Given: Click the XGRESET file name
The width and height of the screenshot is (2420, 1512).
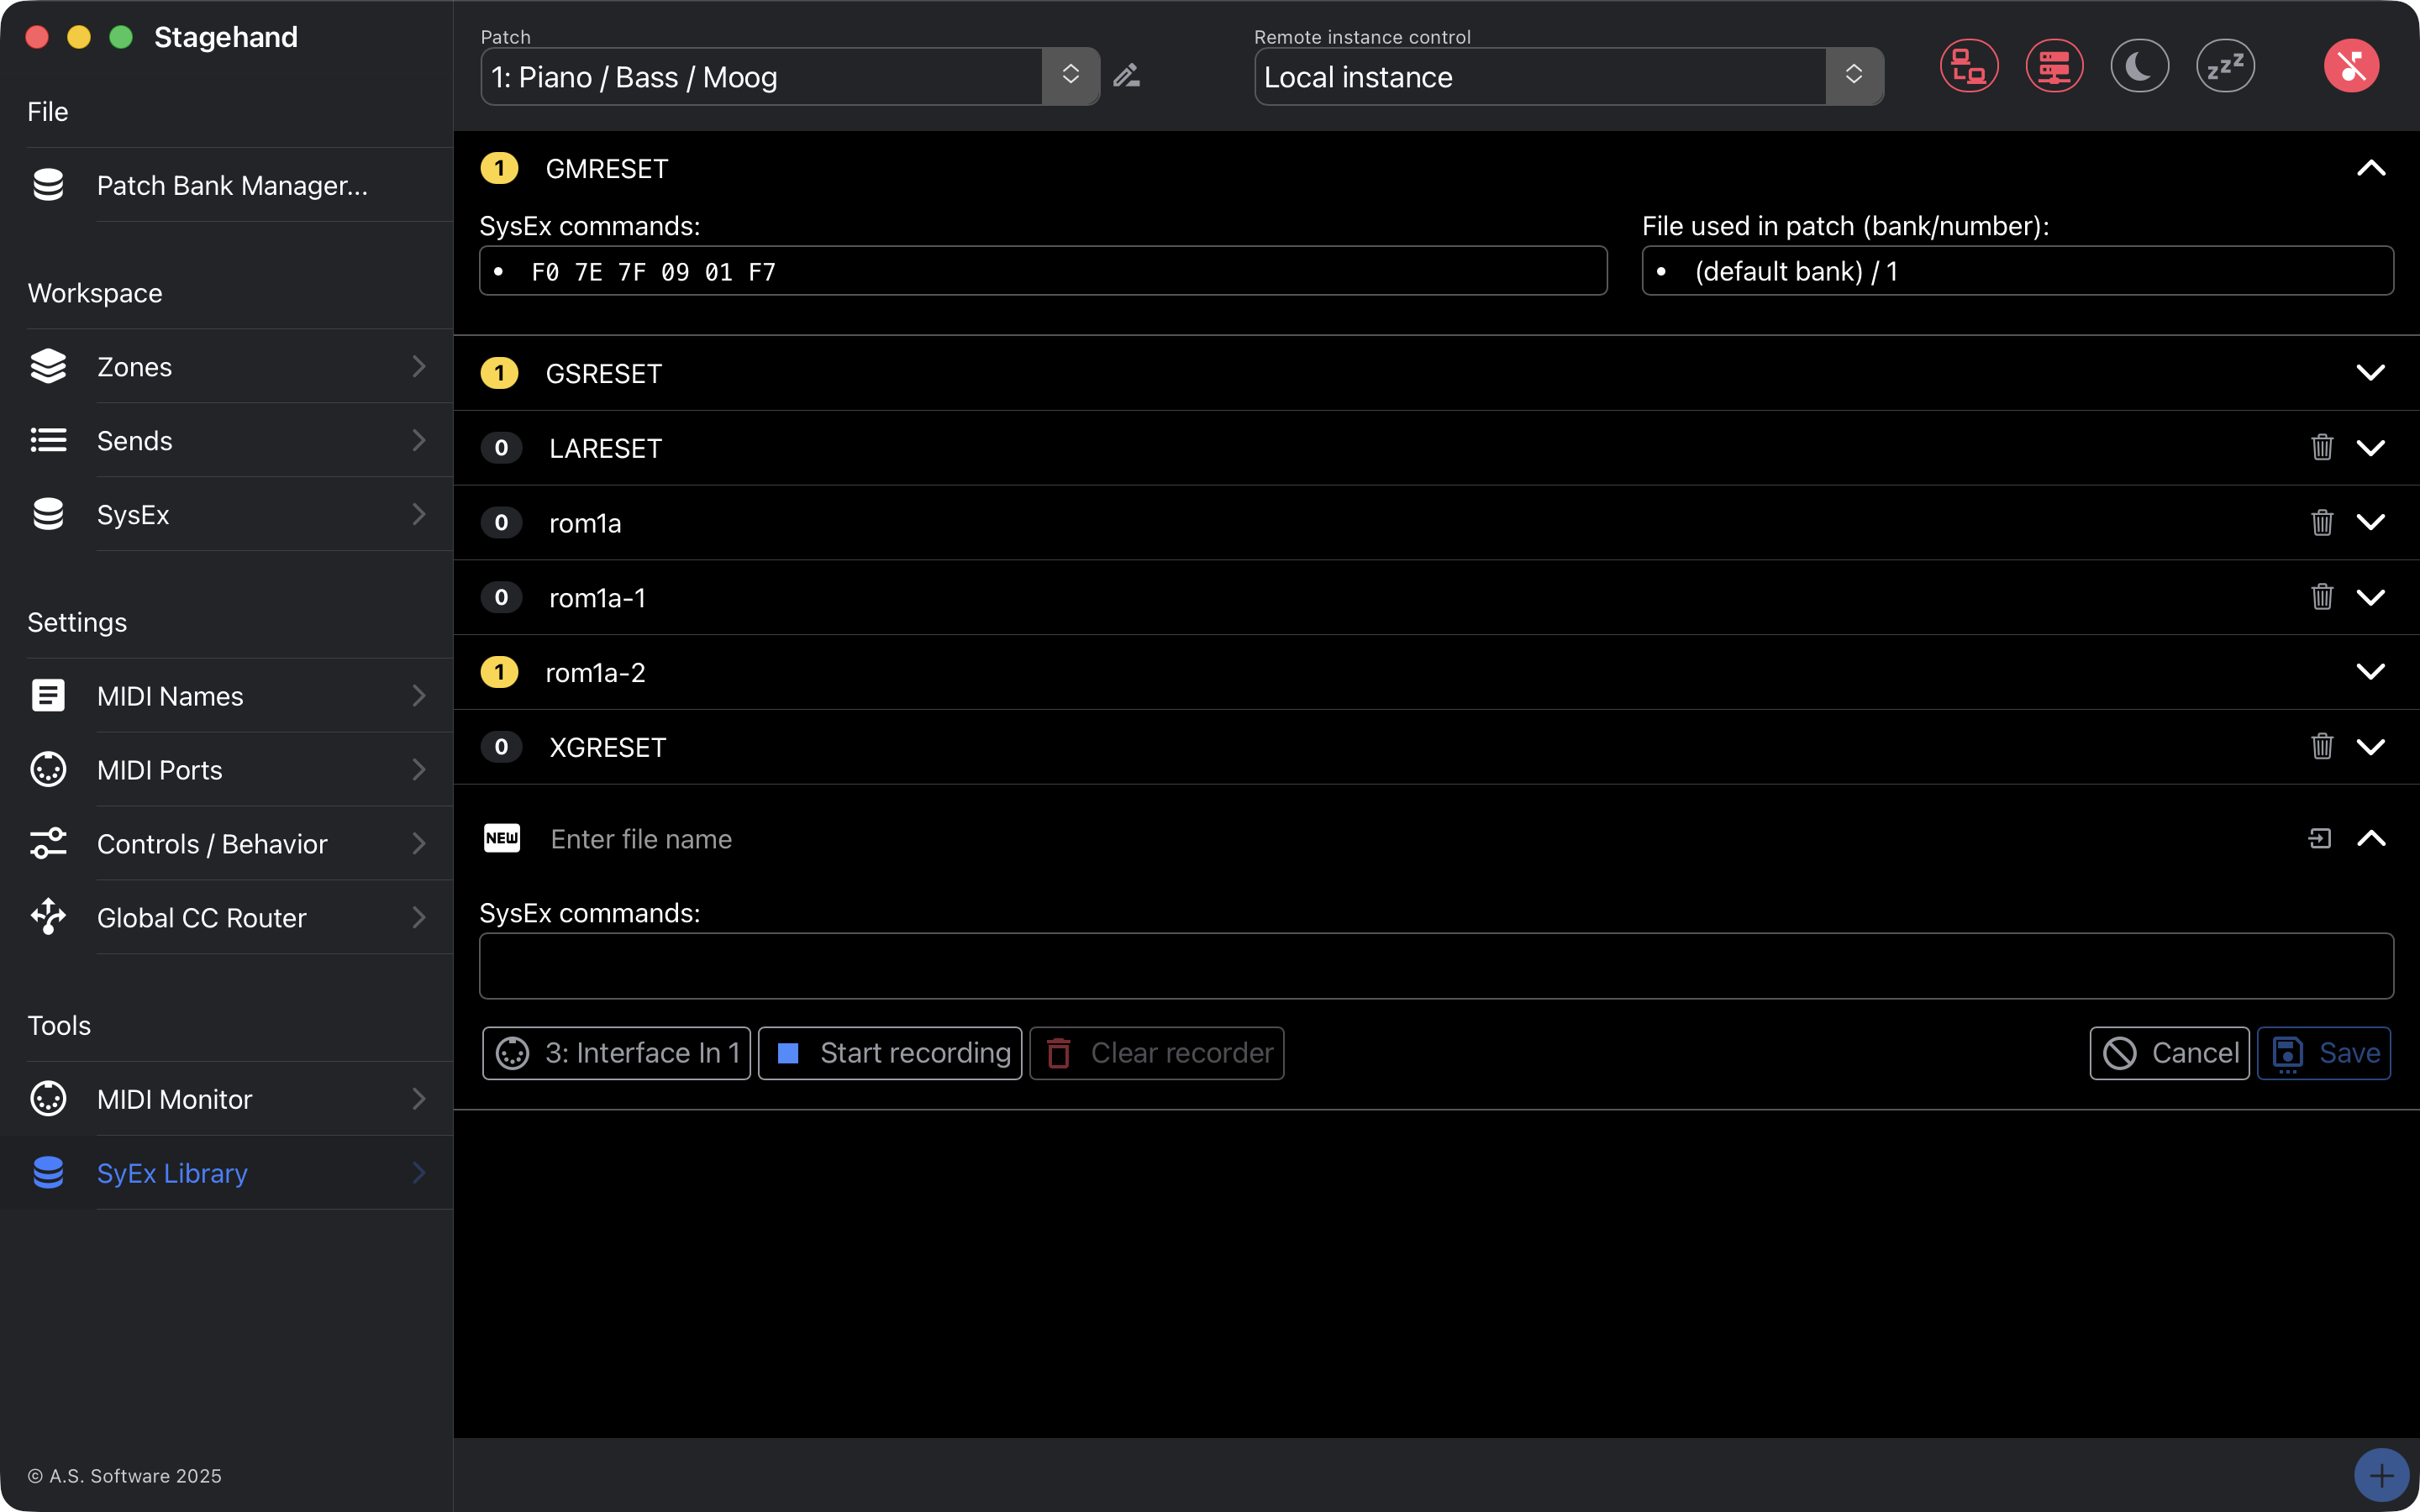Looking at the screenshot, I should point(607,747).
